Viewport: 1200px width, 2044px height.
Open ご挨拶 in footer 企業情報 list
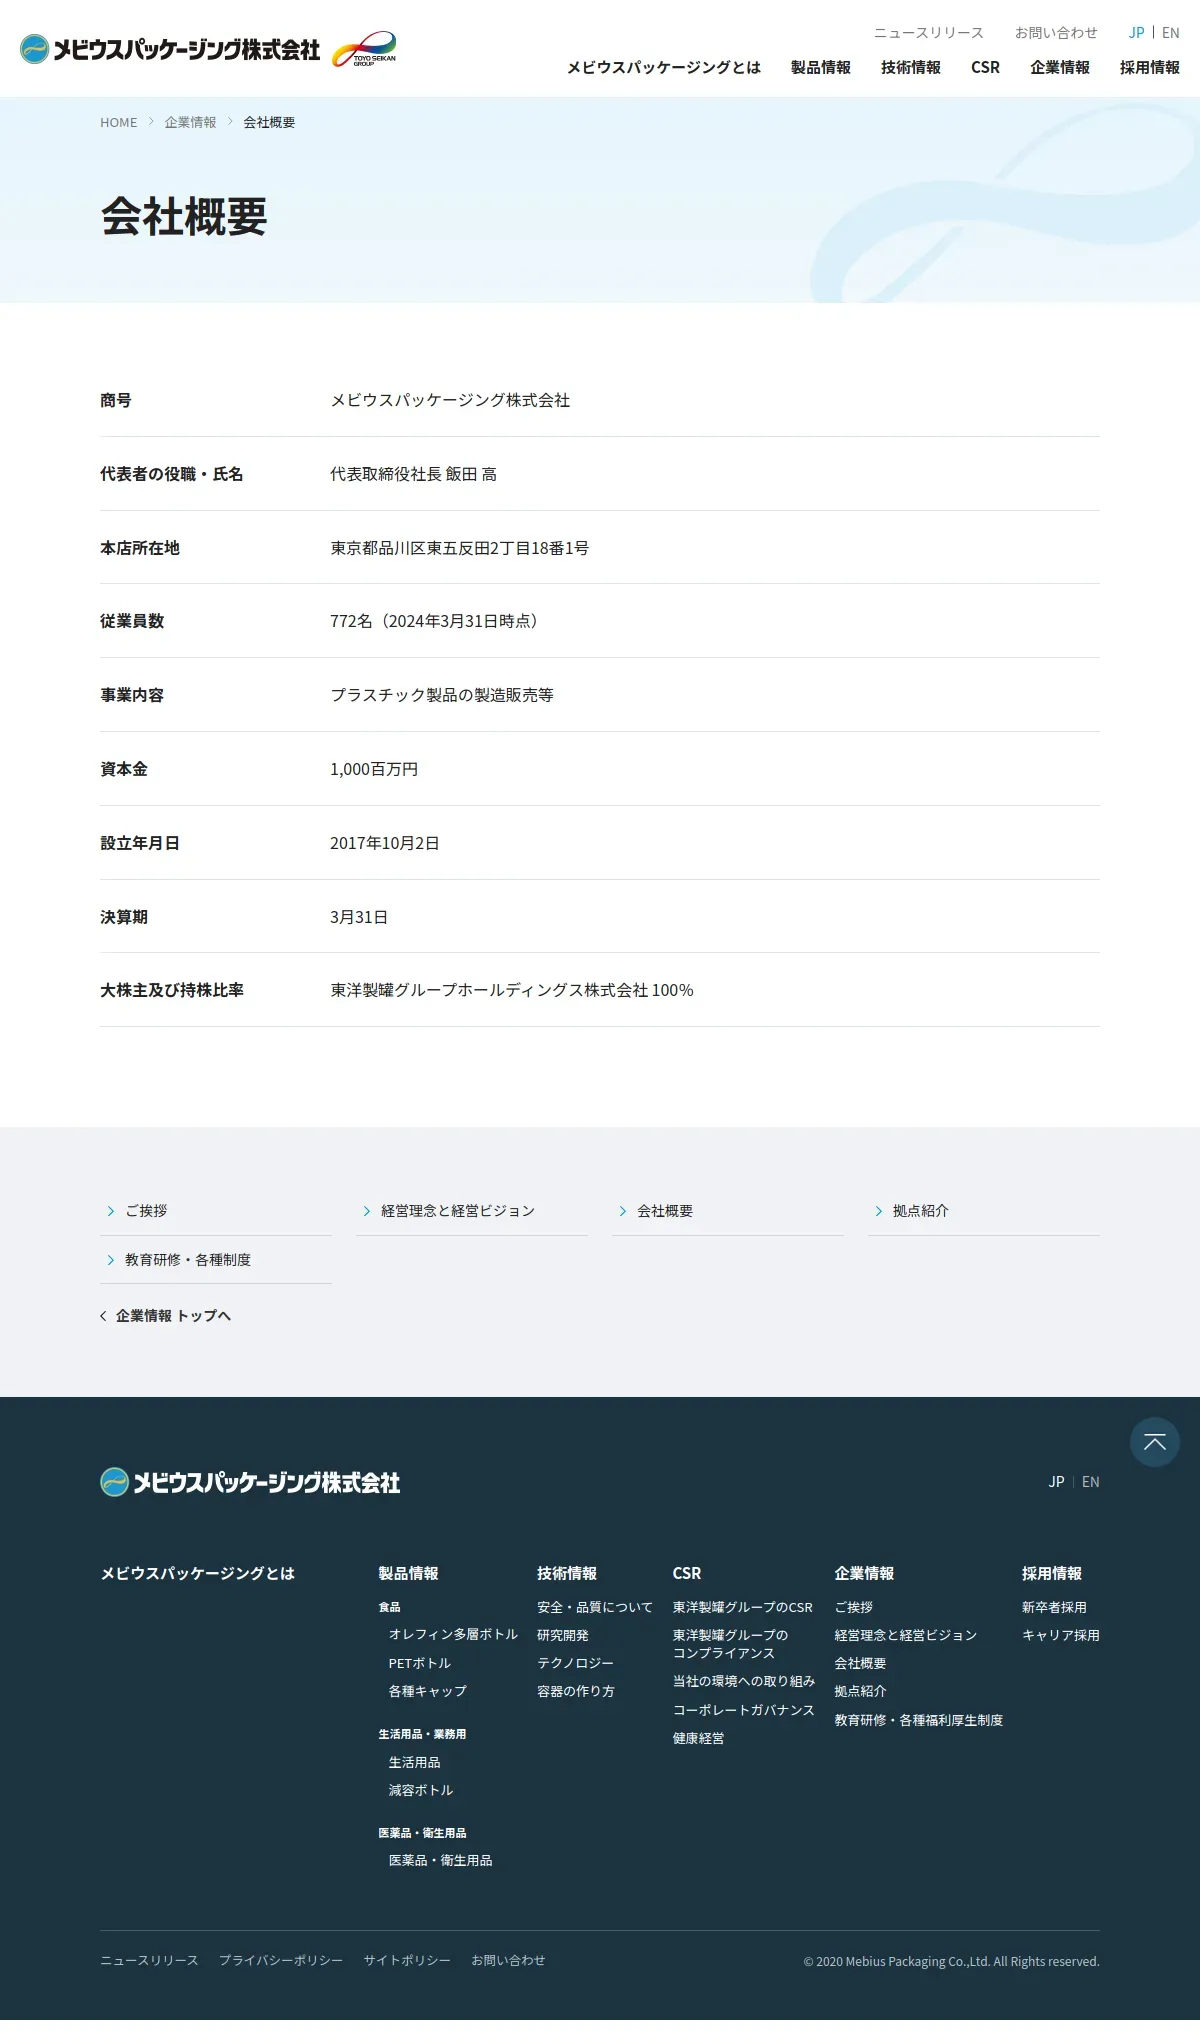pyautogui.click(x=854, y=1607)
